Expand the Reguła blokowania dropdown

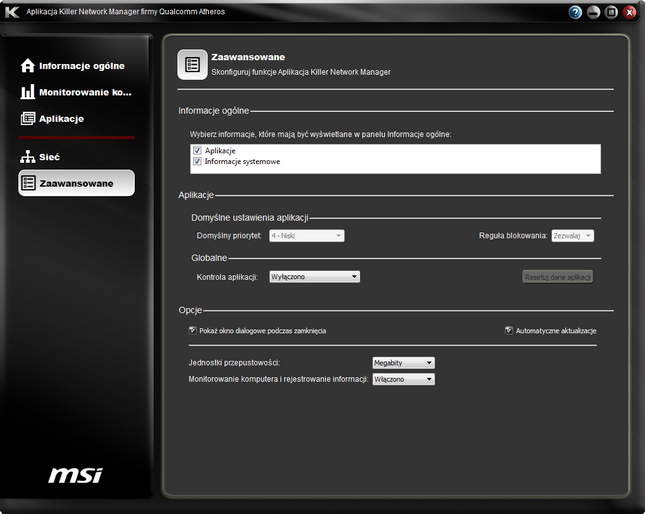572,235
